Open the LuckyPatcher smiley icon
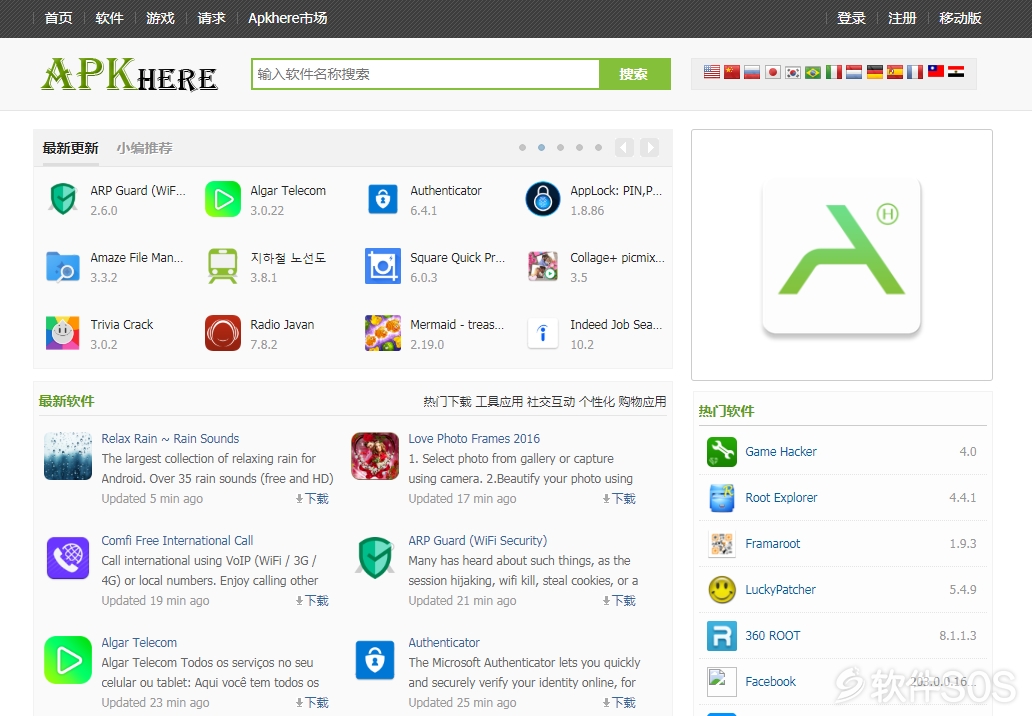 coord(722,590)
